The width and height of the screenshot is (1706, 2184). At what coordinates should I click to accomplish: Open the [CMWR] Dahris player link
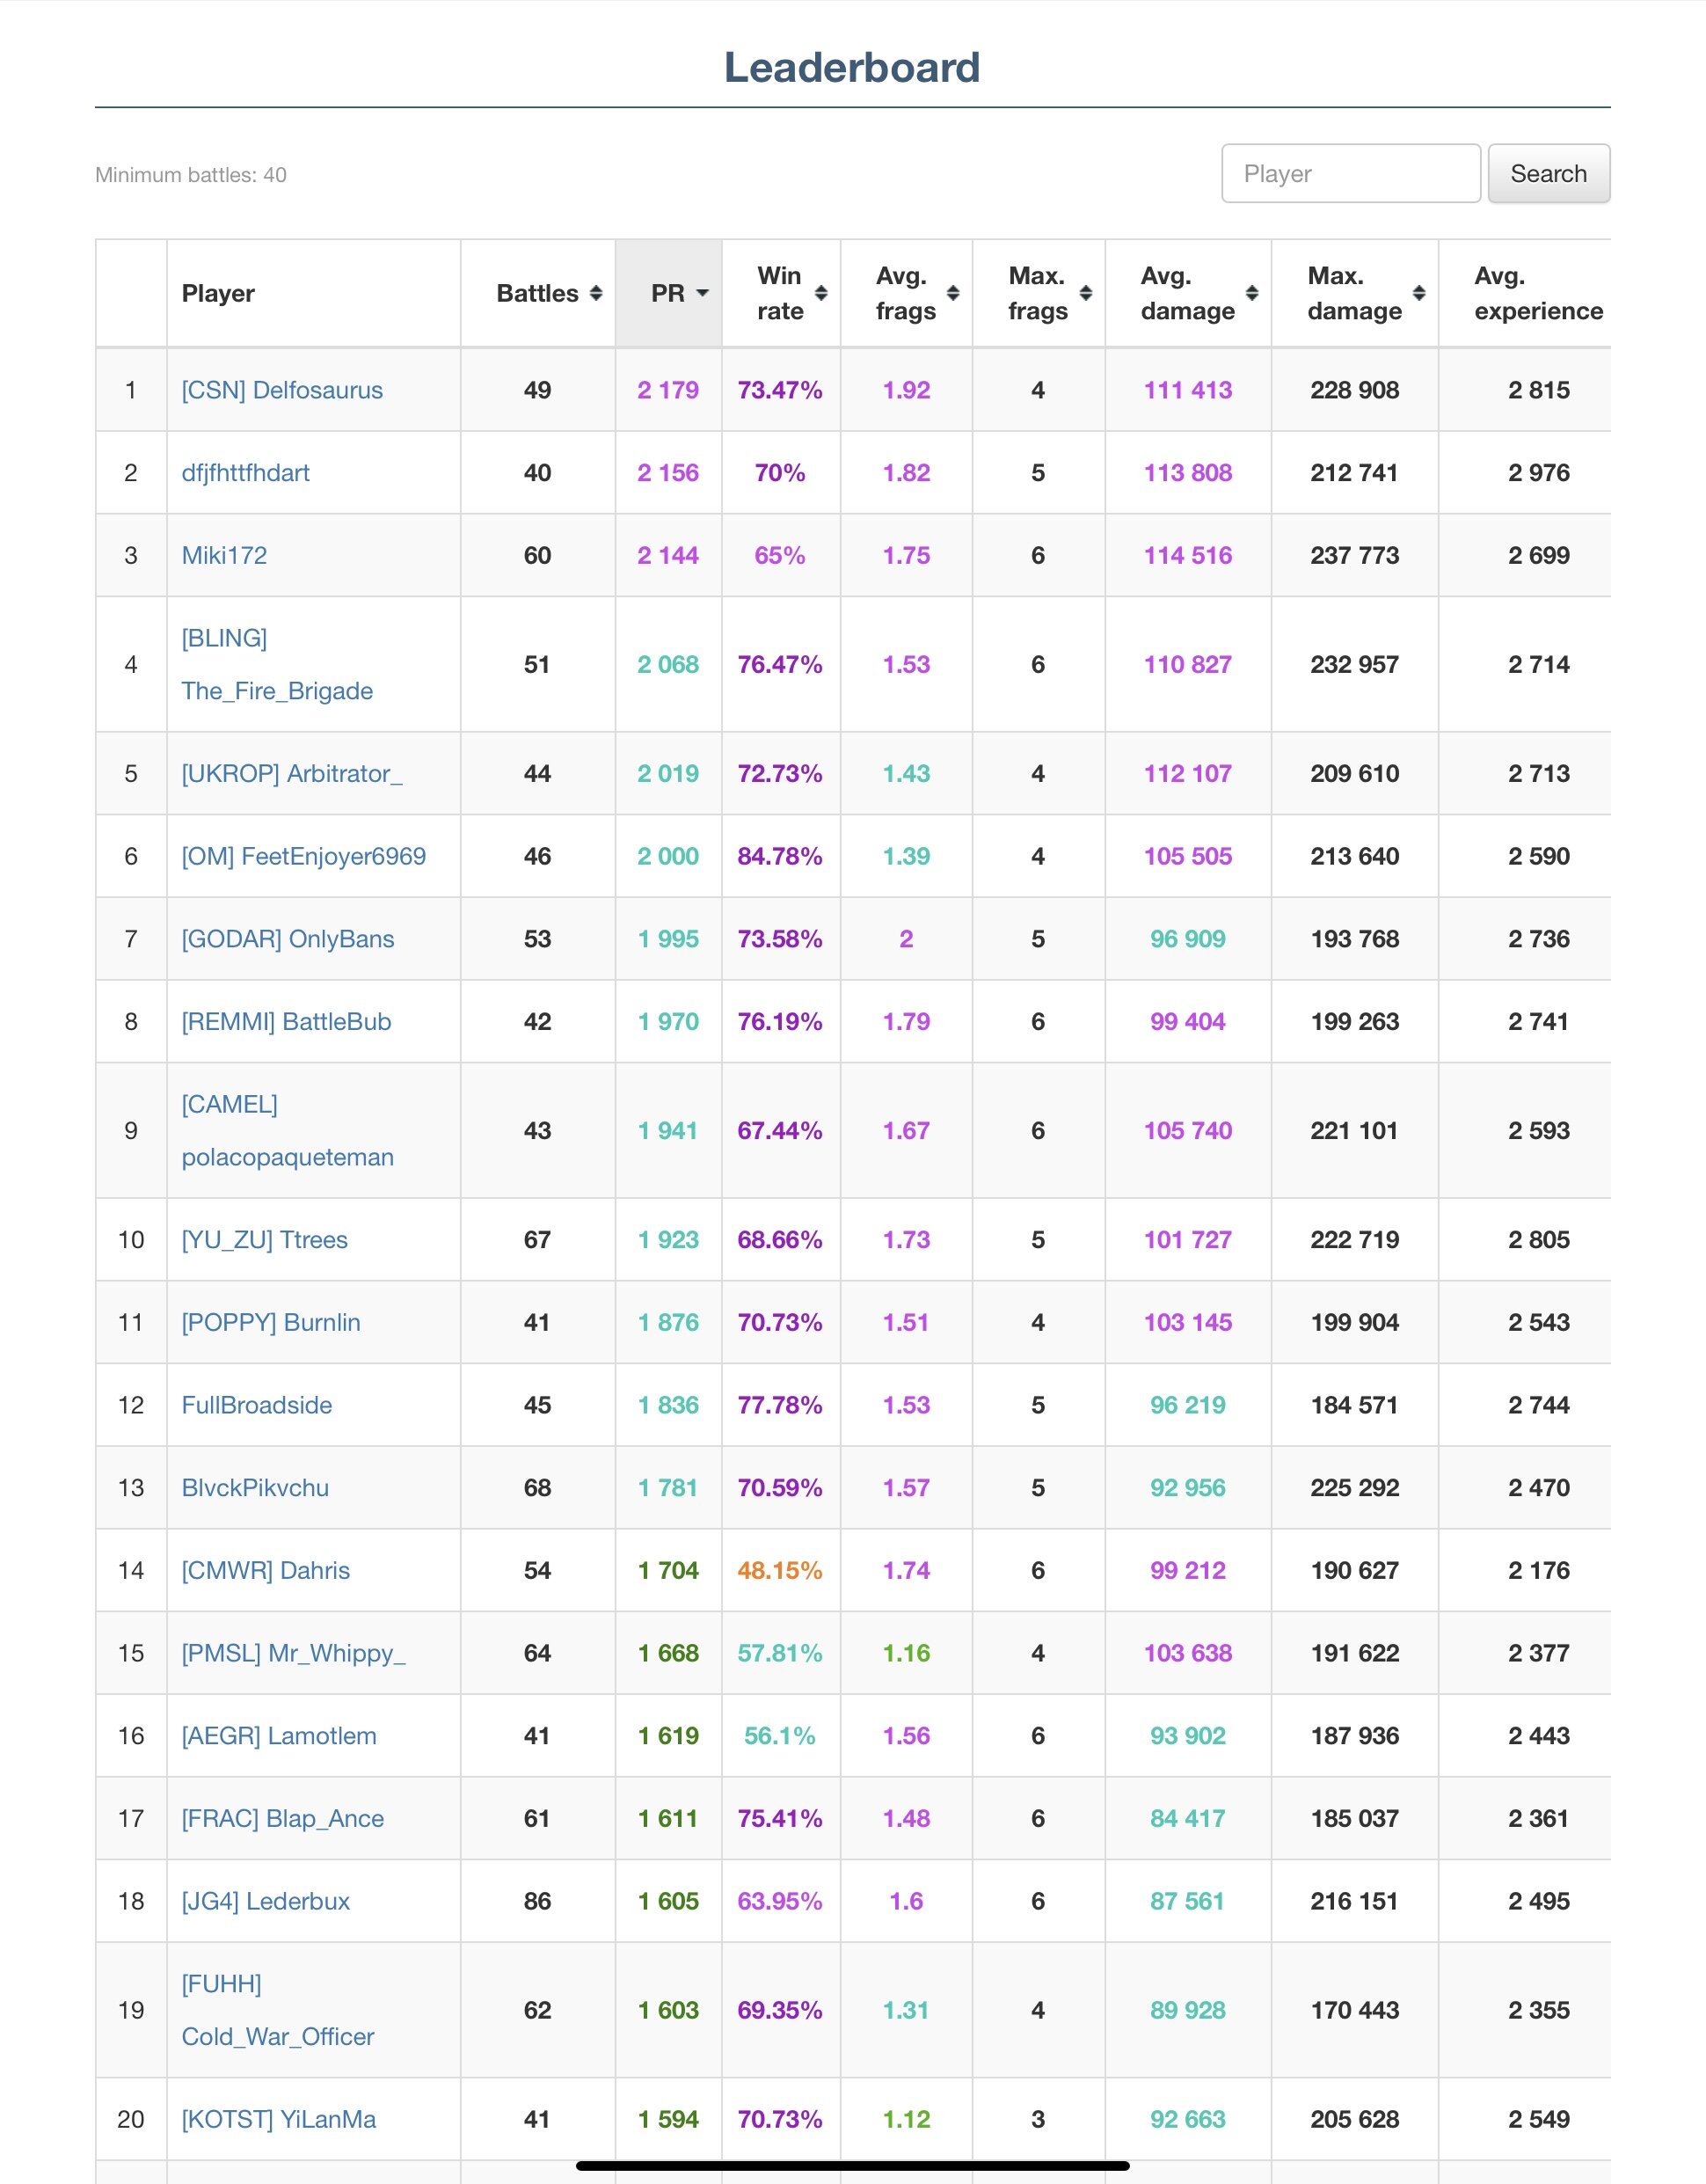[x=265, y=1571]
